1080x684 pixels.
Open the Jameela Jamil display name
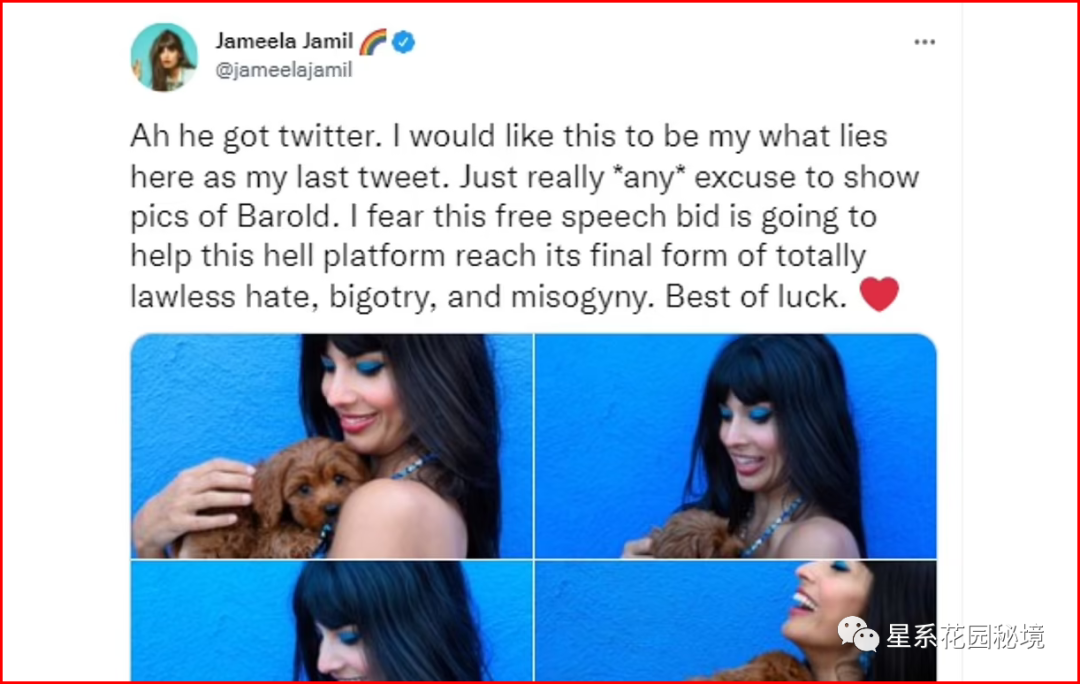284,41
